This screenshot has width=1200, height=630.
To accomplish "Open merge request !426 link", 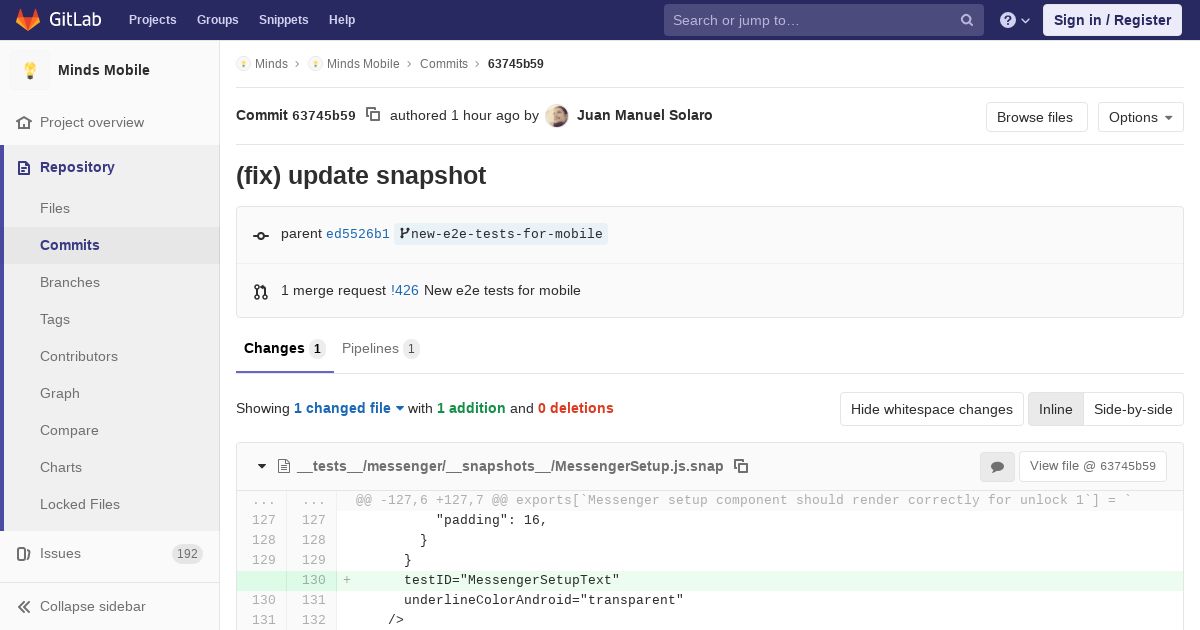I will click(405, 290).
